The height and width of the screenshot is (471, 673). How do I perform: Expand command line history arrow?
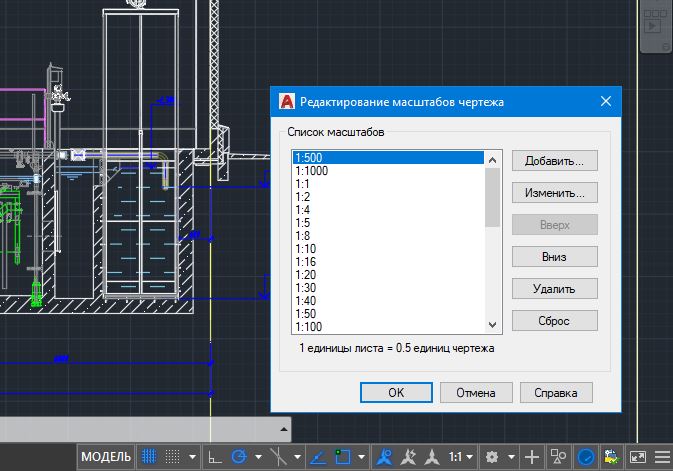(x=284, y=429)
